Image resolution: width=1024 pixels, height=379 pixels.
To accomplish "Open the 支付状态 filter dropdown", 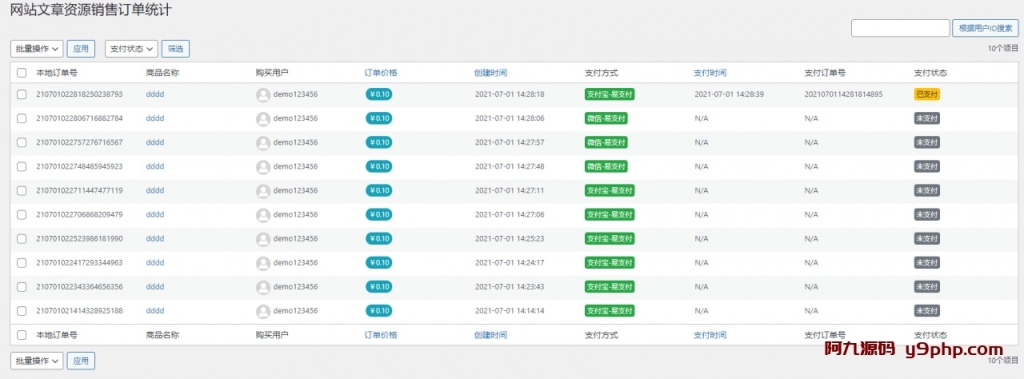I will (x=131, y=49).
